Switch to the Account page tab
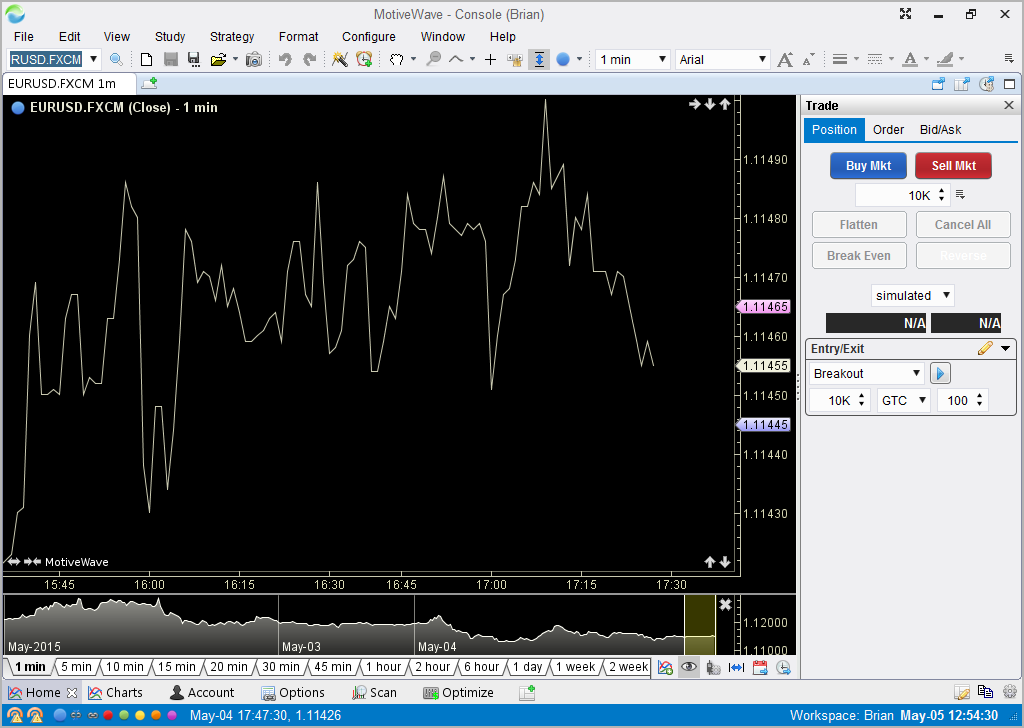1024x728 pixels. (x=202, y=693)
